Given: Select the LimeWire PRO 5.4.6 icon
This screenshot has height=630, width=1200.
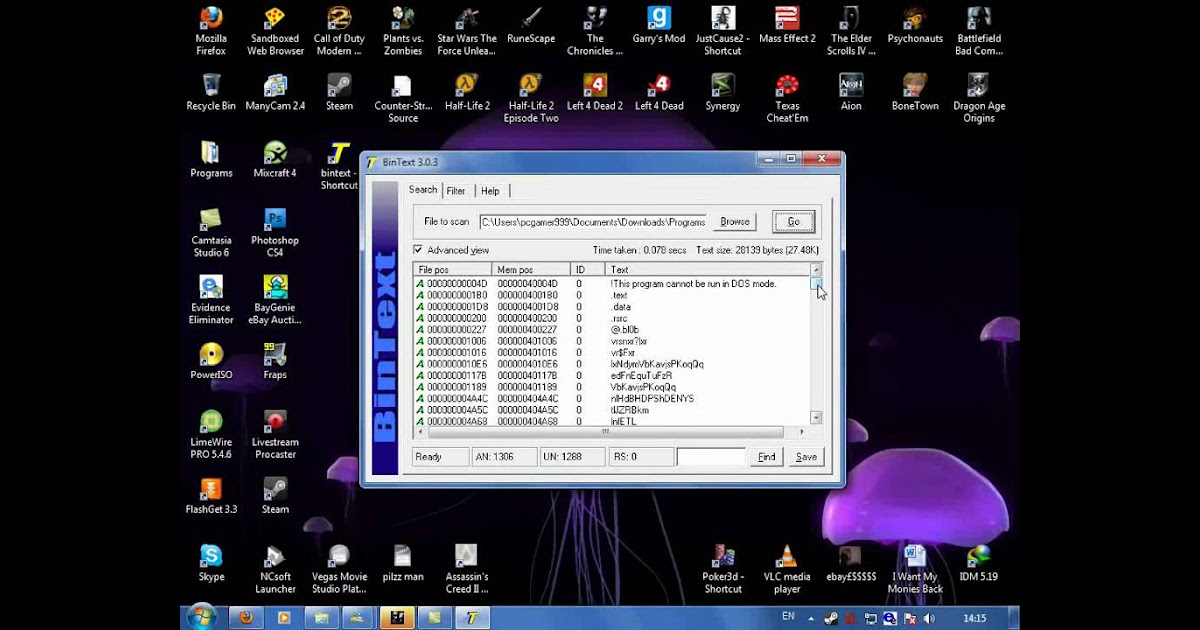Looking at the screenshot, I should (211, 434).
